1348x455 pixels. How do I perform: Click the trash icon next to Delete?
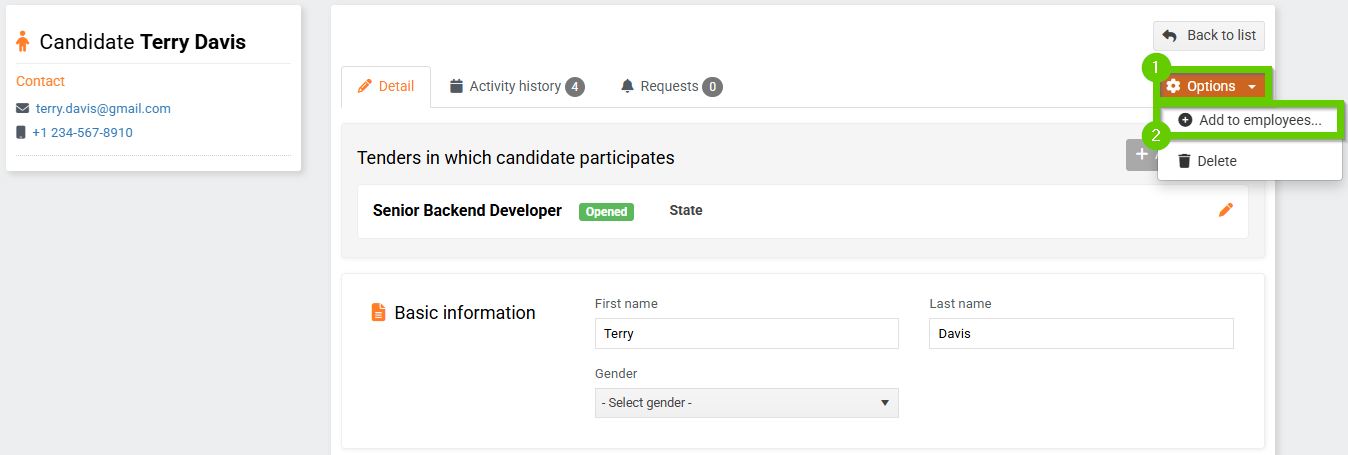(x=1184, y=161)
